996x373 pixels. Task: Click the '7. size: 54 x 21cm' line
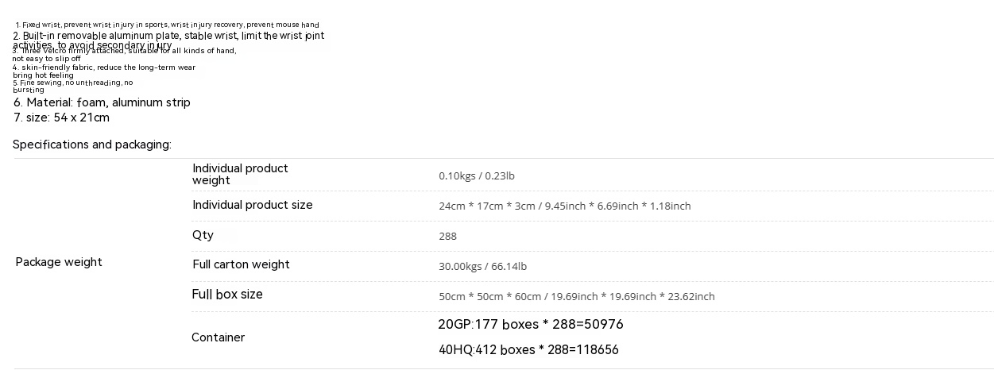[x=61, y=118]
